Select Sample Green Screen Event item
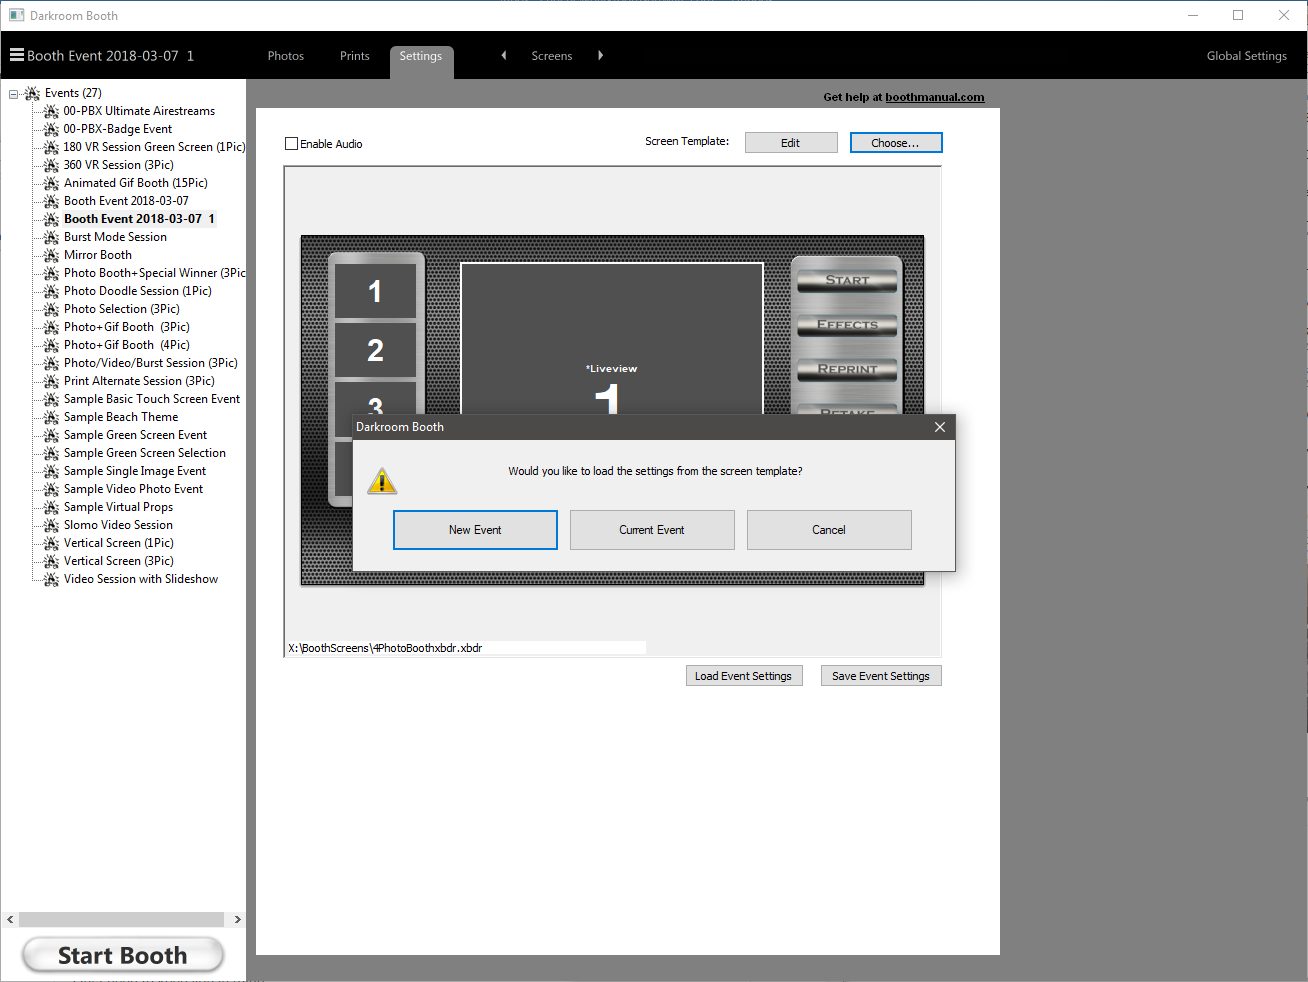This screenshot has width=1308, height=982. pos(136,435)
